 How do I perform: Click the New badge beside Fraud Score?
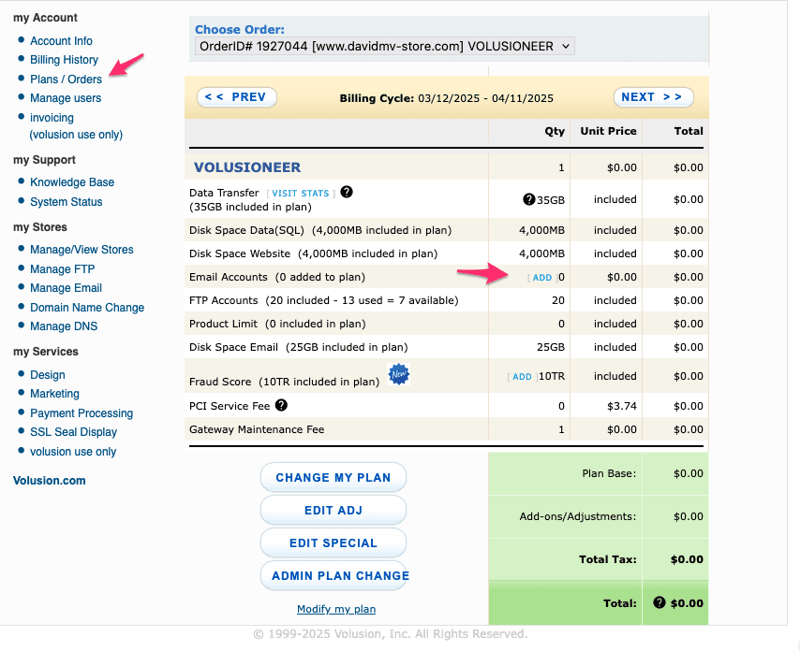click(x=399, y=375)
